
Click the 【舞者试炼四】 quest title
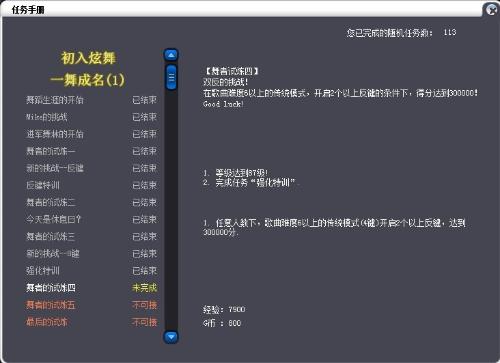[231, 71]
